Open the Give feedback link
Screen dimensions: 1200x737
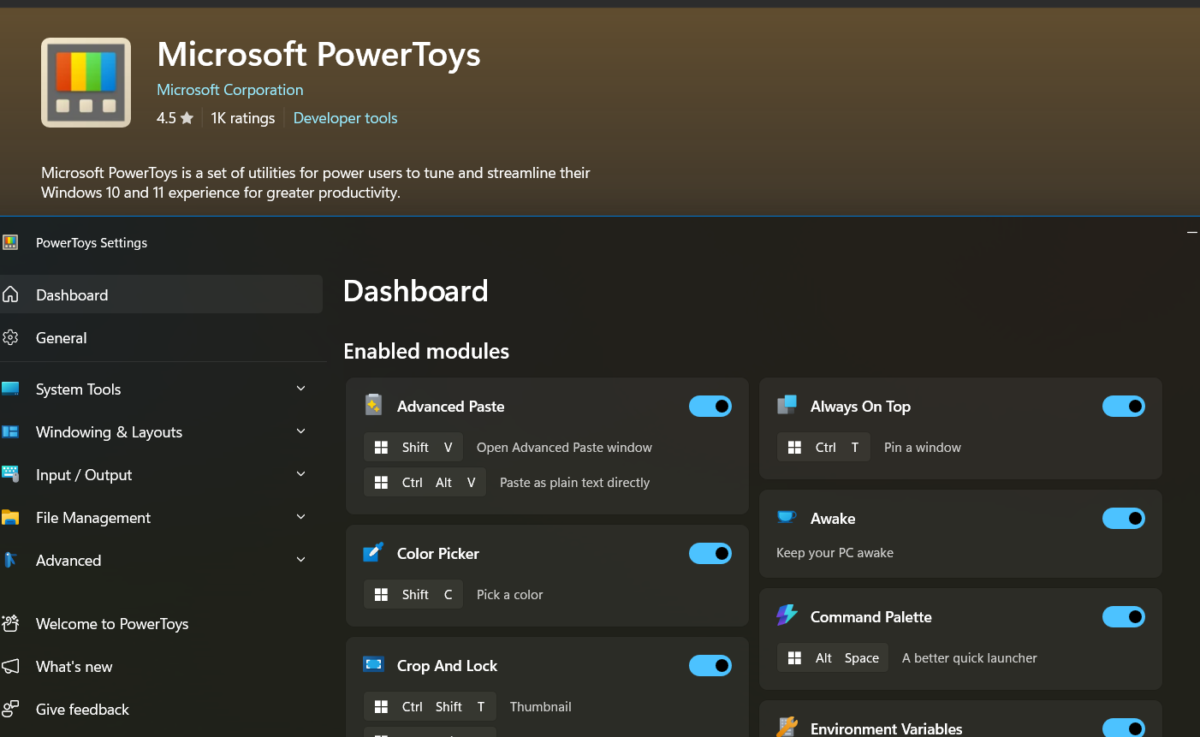click(x=161, y=709)
